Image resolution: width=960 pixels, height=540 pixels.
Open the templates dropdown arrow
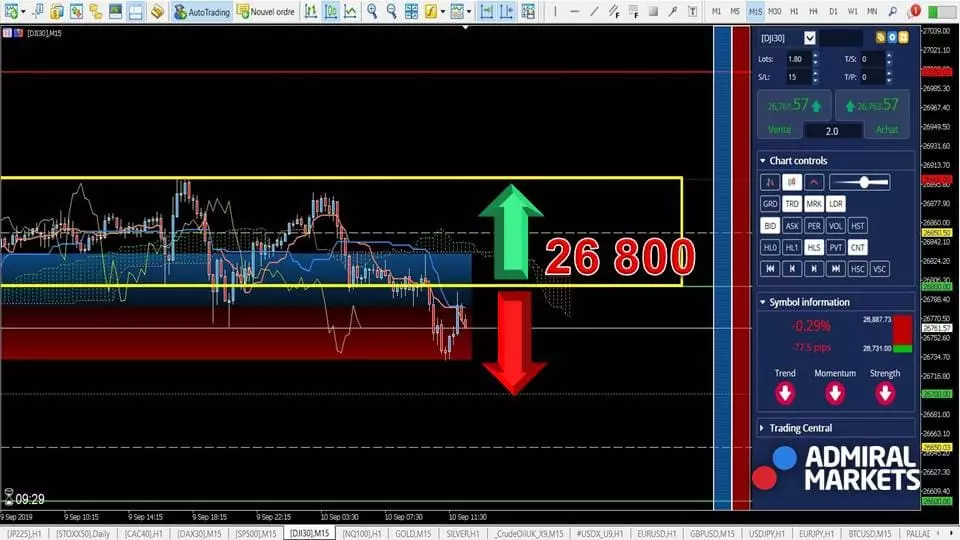[469, 12]
